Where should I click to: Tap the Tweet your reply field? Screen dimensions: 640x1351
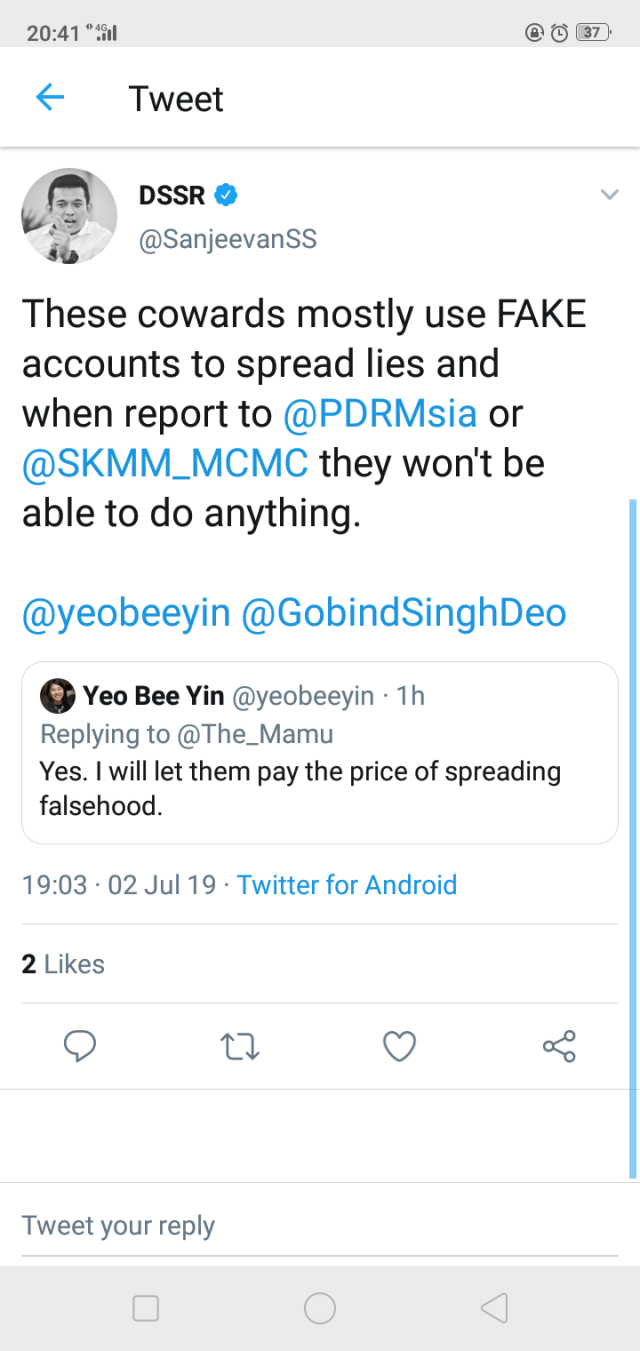pos(320,1226)
